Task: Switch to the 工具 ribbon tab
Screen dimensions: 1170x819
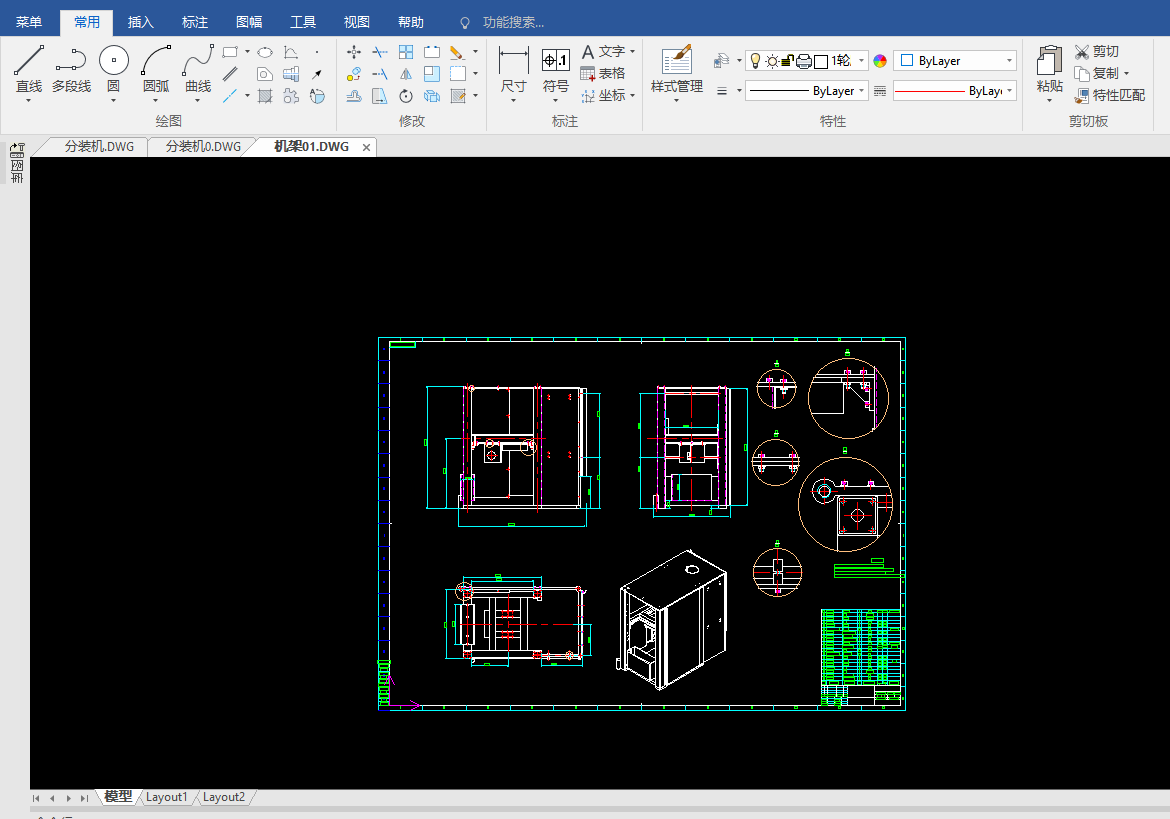Action: [302, 22]
